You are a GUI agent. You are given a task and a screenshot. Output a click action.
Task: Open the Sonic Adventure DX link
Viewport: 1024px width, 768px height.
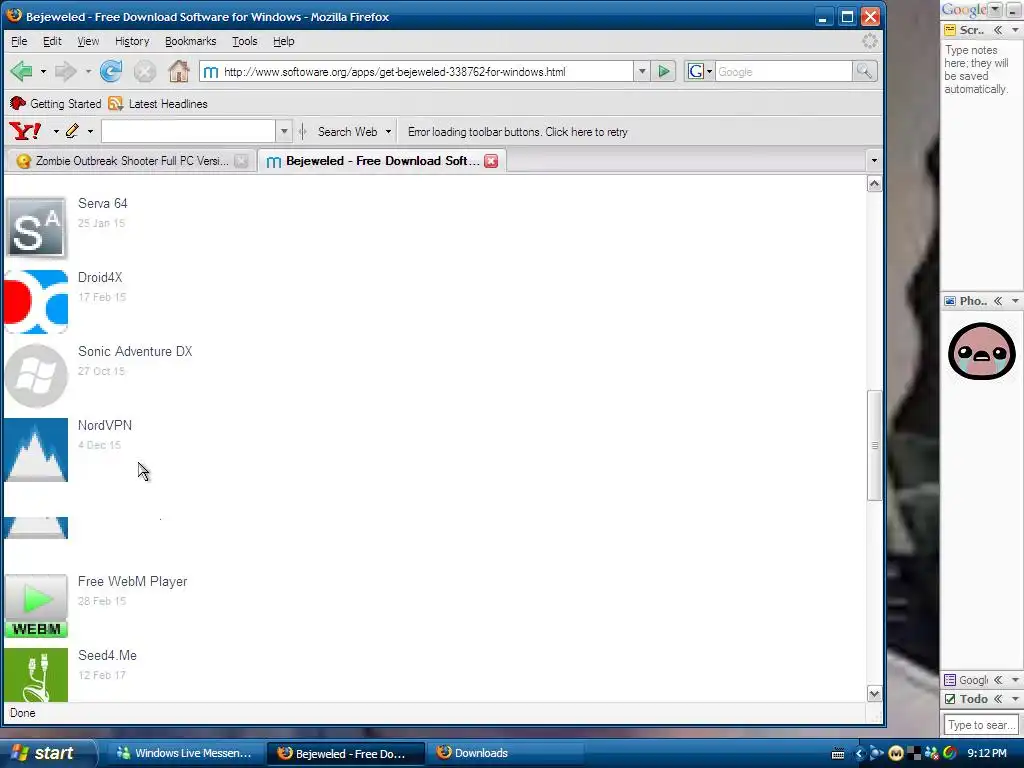pos(135,351)
